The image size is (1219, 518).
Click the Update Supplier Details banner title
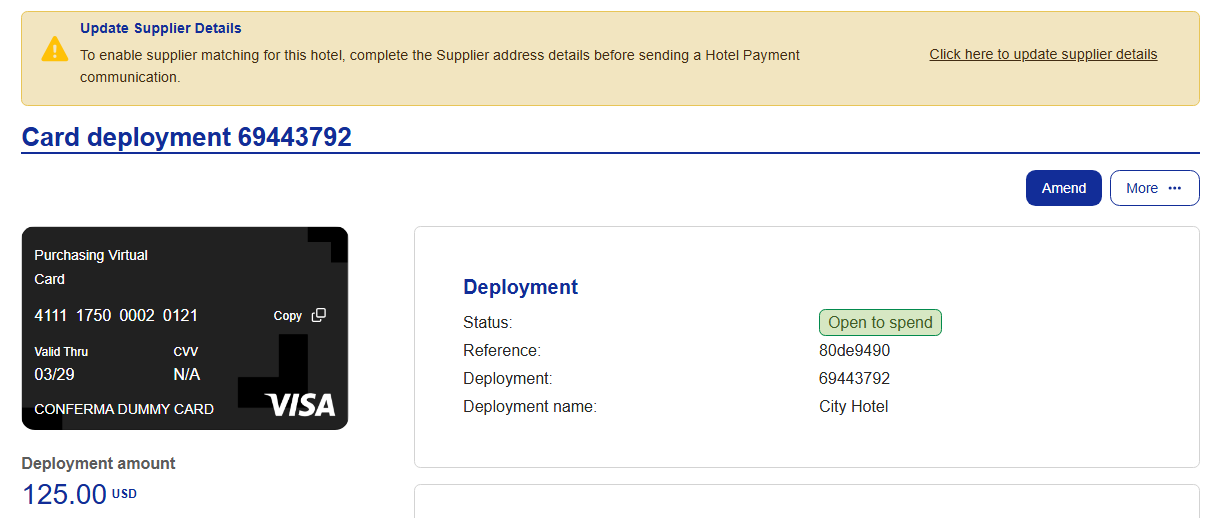click(x=161, y=28)
